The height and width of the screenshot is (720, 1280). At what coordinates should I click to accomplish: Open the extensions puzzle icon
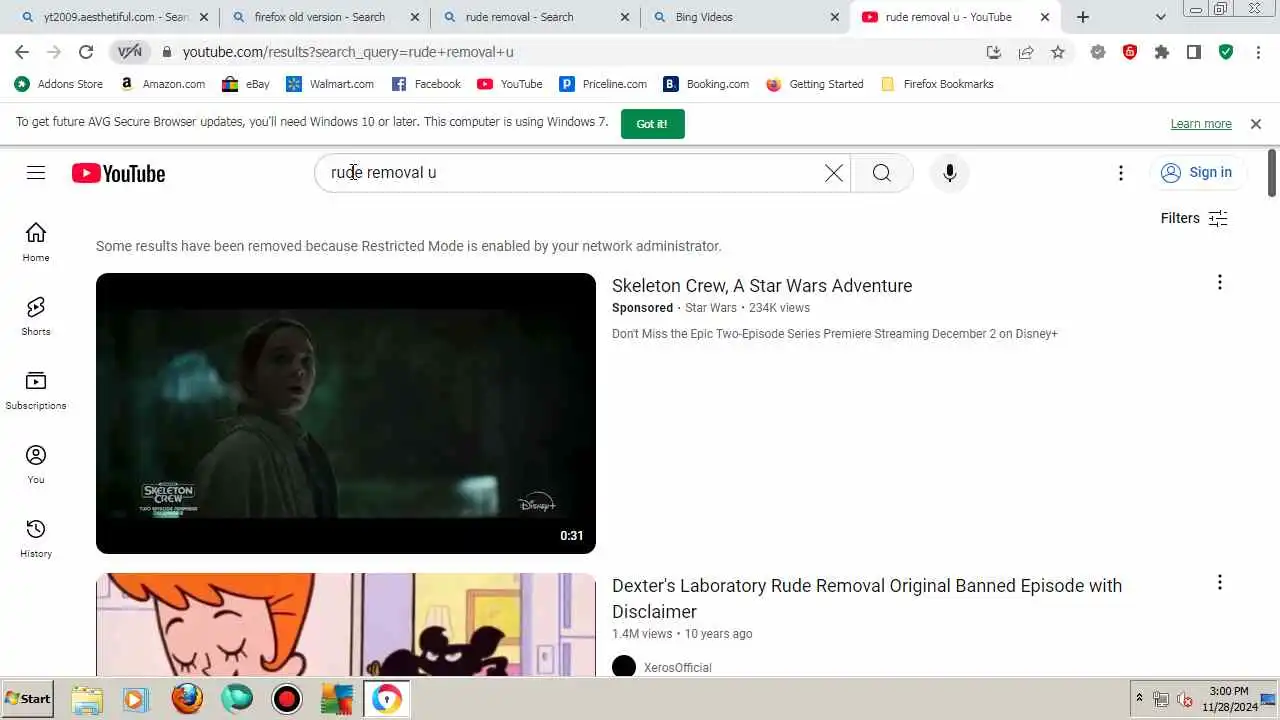(x=1162, y=52)
